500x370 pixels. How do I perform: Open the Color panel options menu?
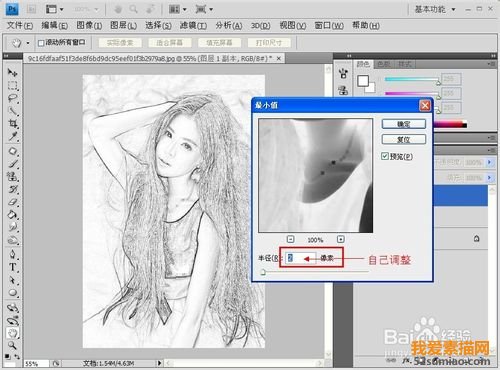tap(491, 63)
